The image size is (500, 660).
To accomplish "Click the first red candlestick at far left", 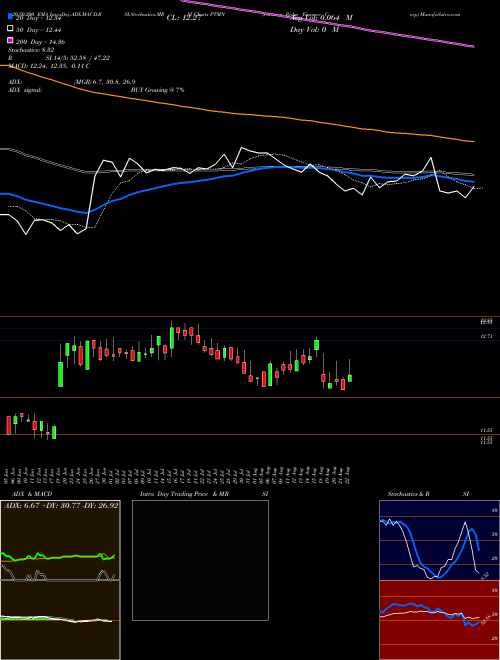I will pyautogui.click(x=8, y=426).
